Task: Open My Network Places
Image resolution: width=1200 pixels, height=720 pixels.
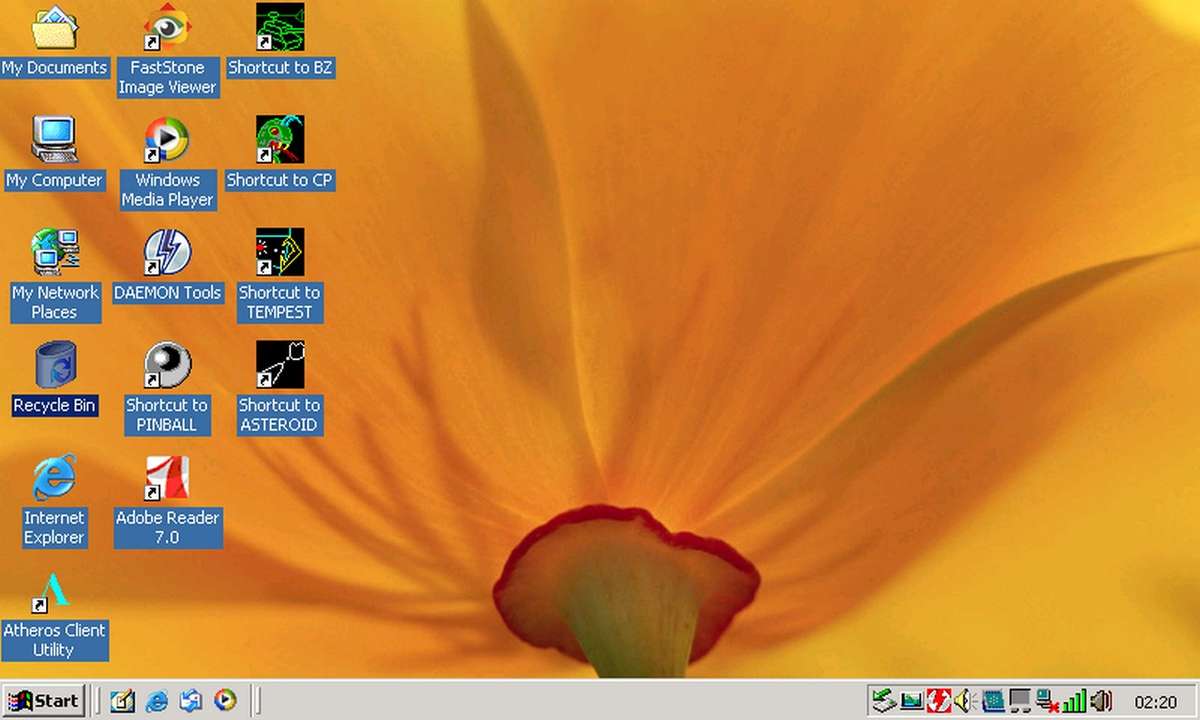Action: (55, 253)
